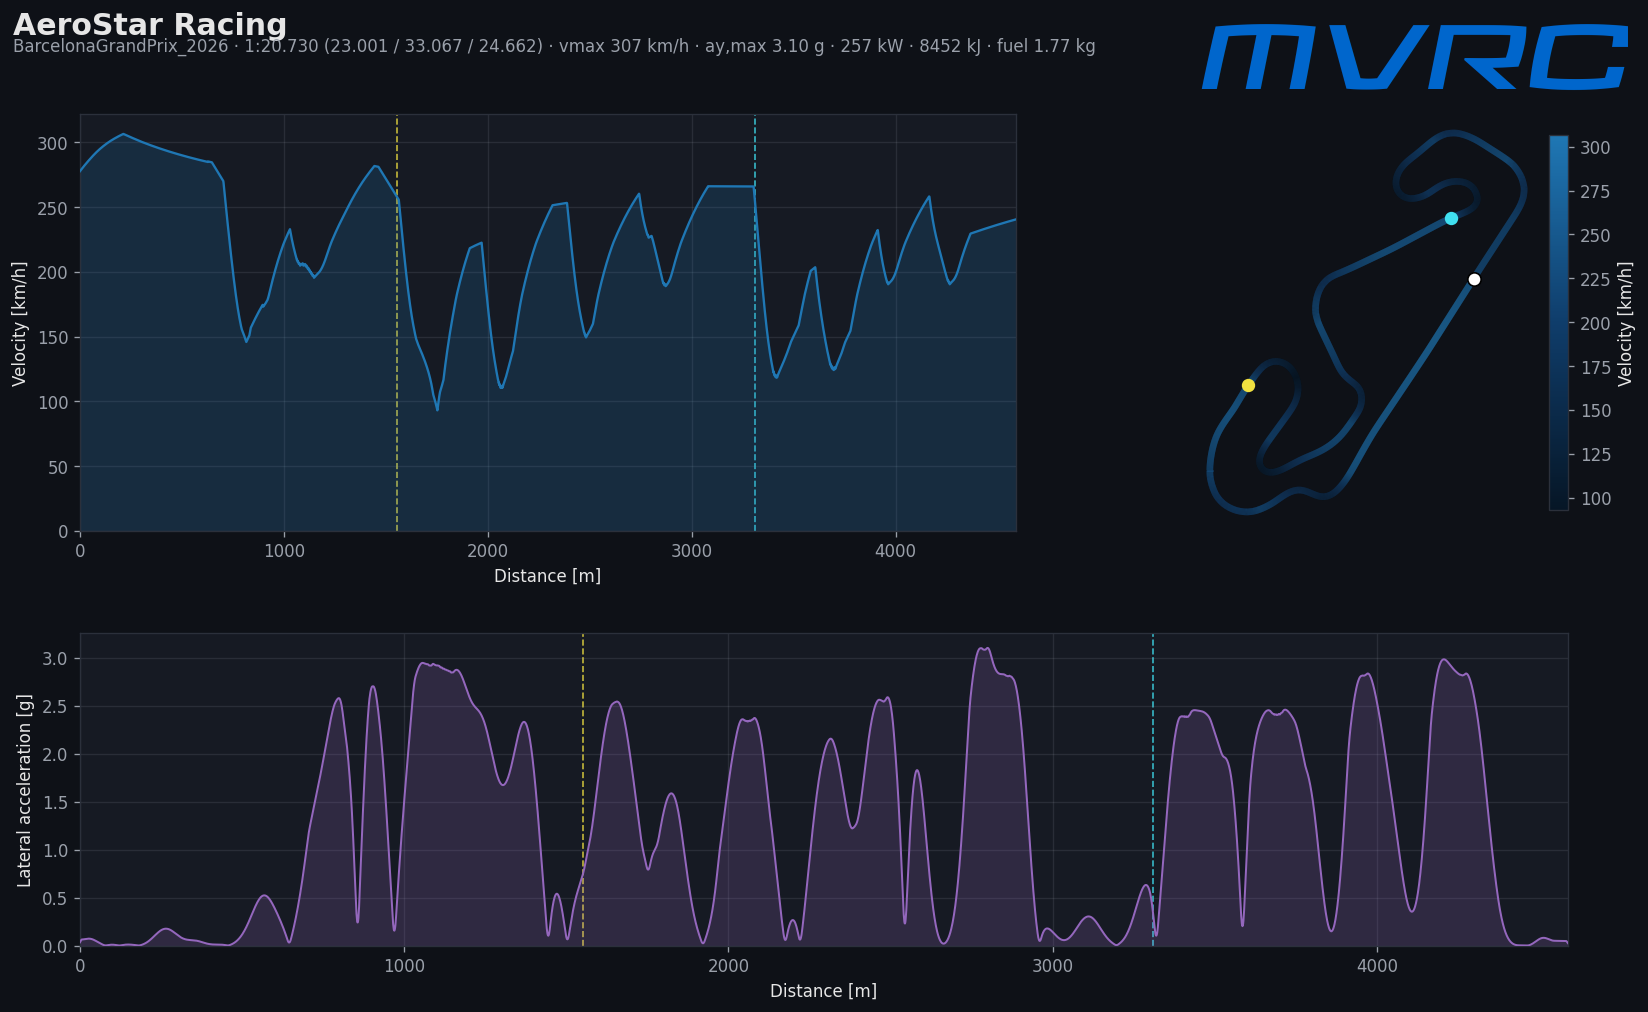Click the 200 tick on the colorbar
This screenshot has height=1012, width=1648.
point(1595,324)
